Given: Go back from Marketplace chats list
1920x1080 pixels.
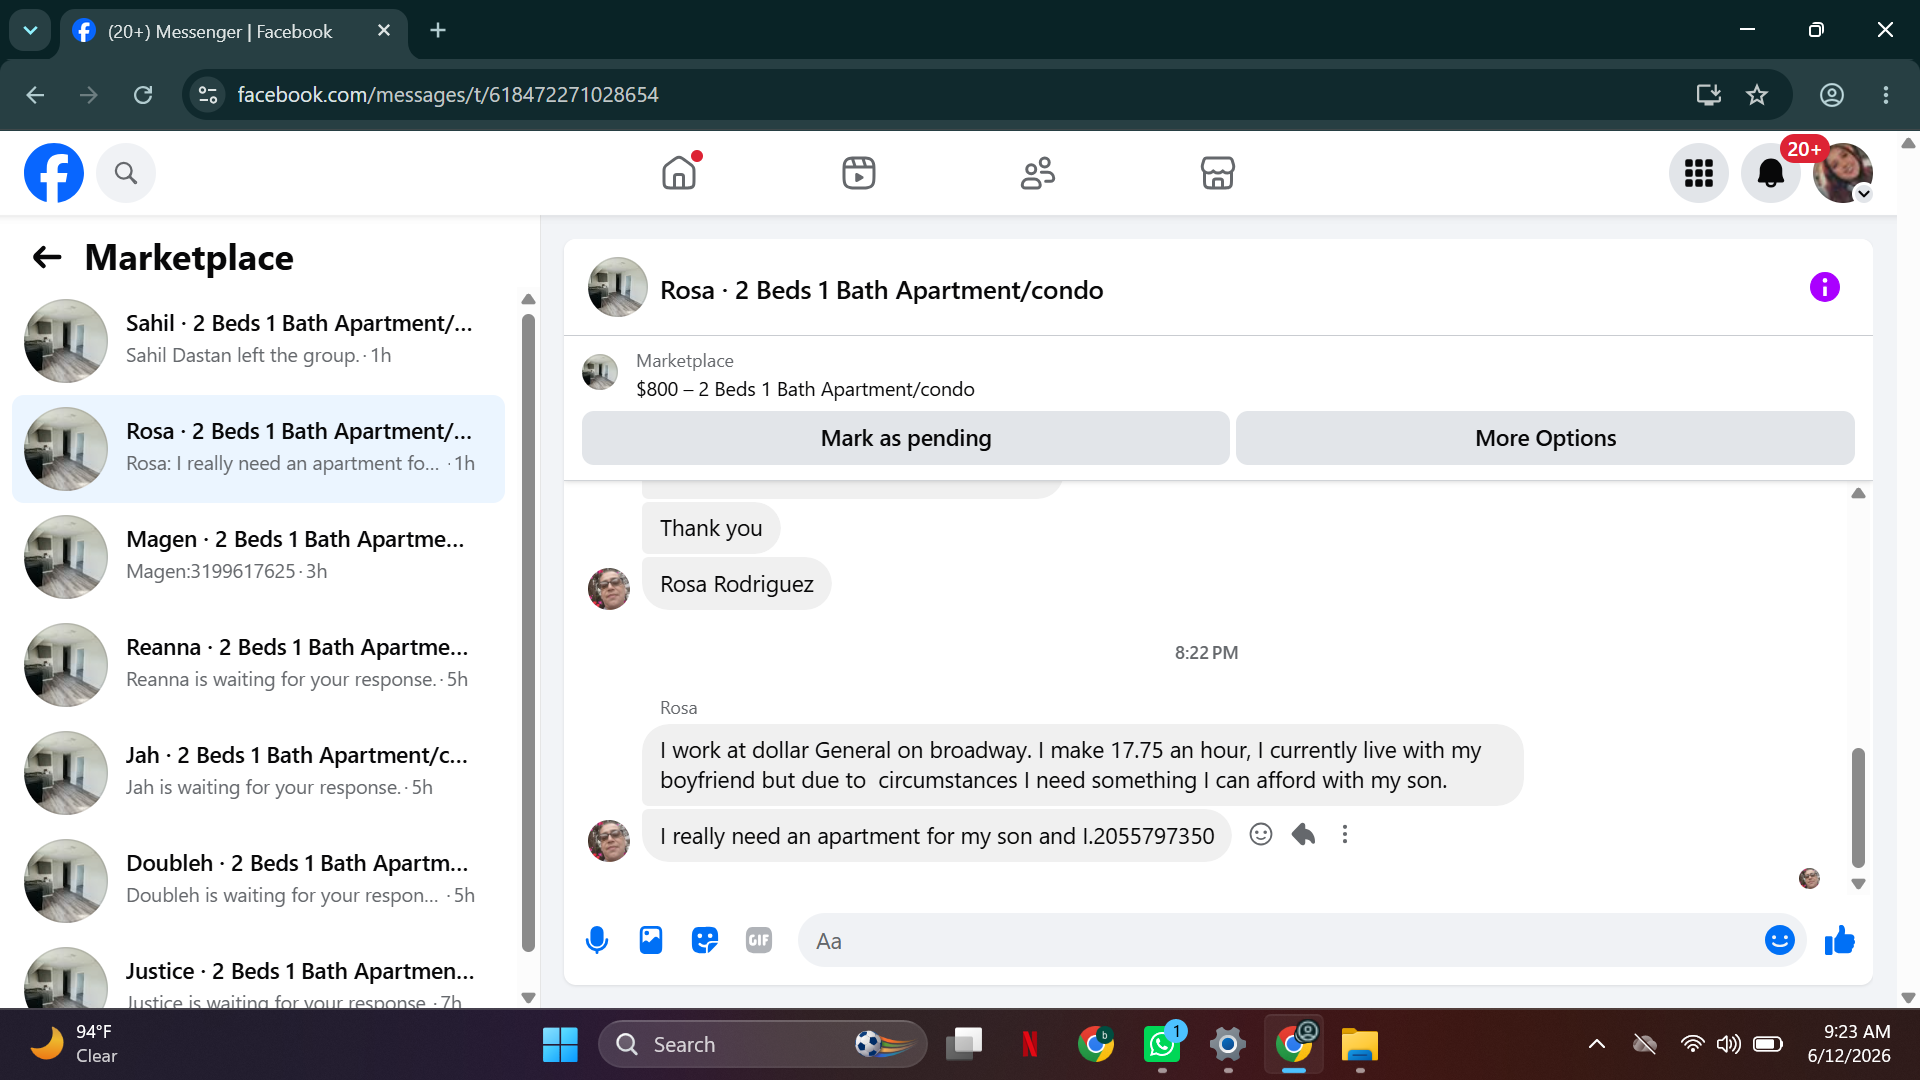Looking at the screenshot, I should point(47,258).
